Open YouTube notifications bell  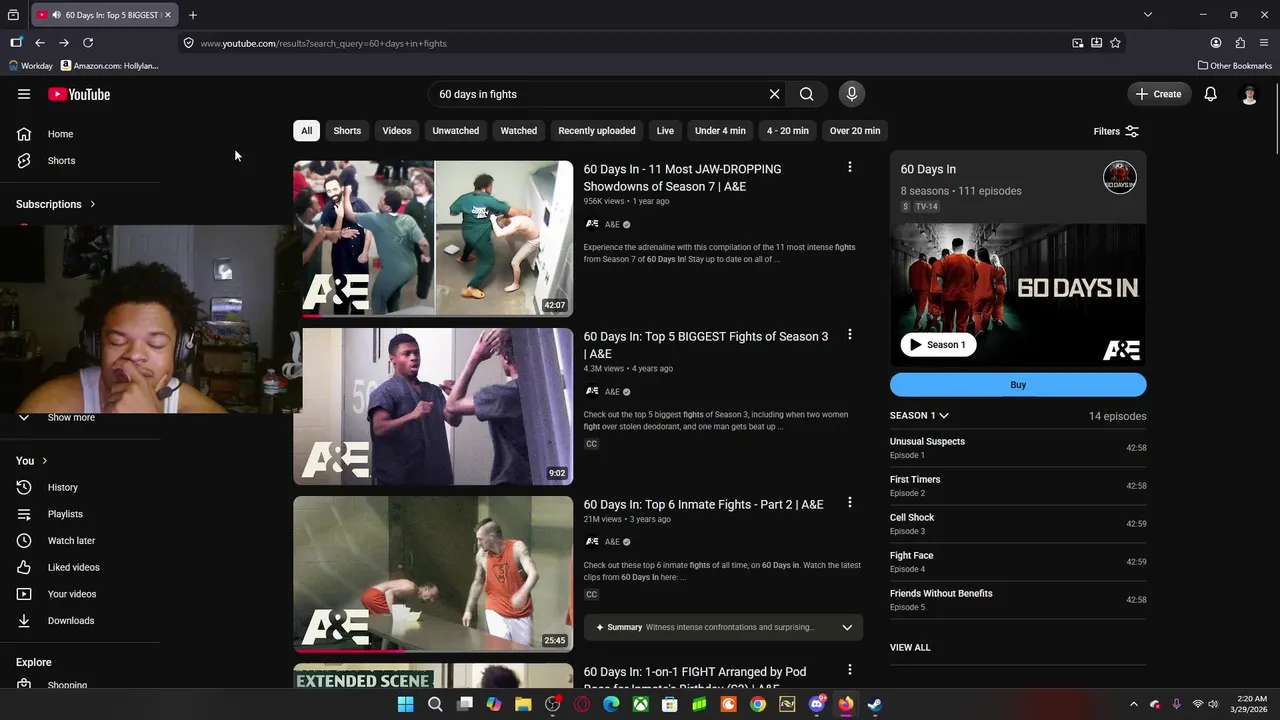pyautogui.click(x=1210, y=94)
